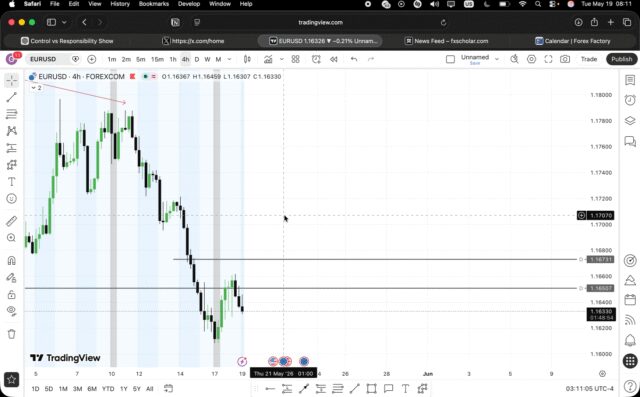Viewport: 640px width, 397px height.
Task: Take a chart snapshot with camera
Action: pos(565,59)
